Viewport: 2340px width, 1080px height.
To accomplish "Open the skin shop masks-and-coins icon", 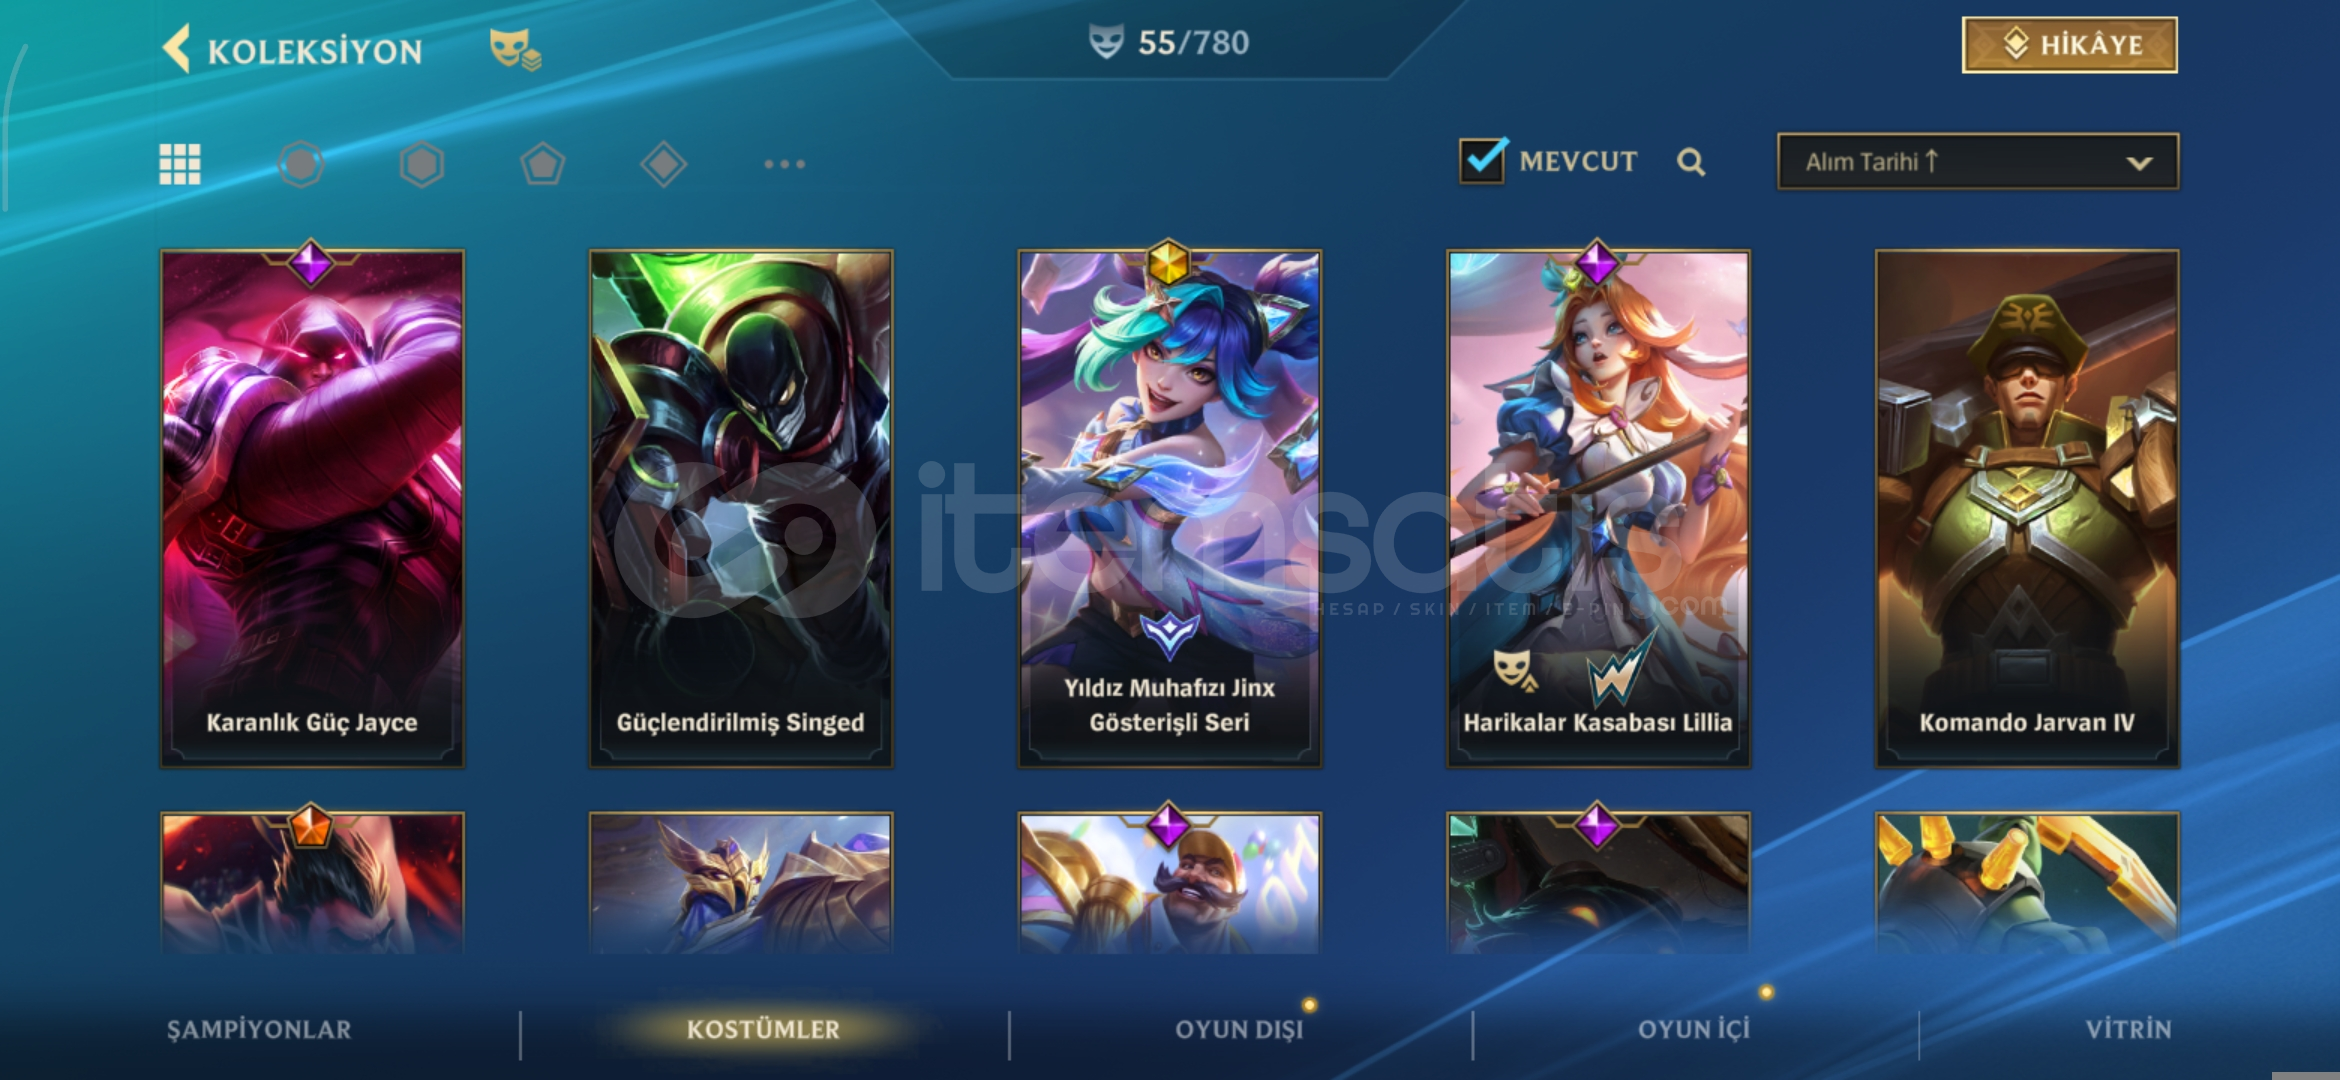I will click(514, 50).
